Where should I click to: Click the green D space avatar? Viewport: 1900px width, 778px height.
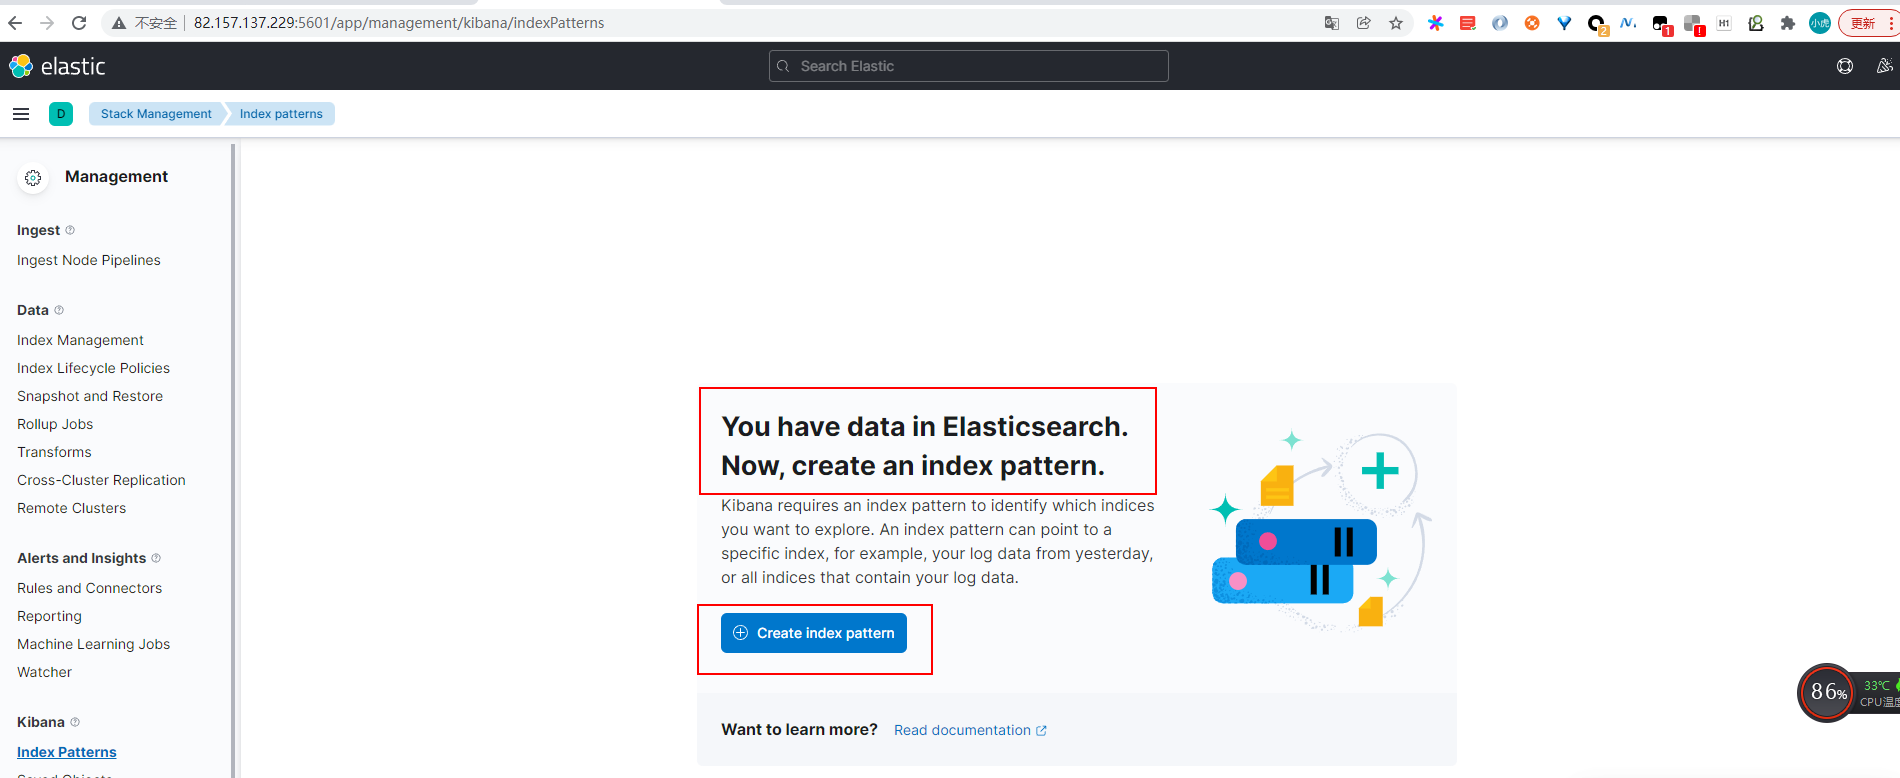pos(61,114)
